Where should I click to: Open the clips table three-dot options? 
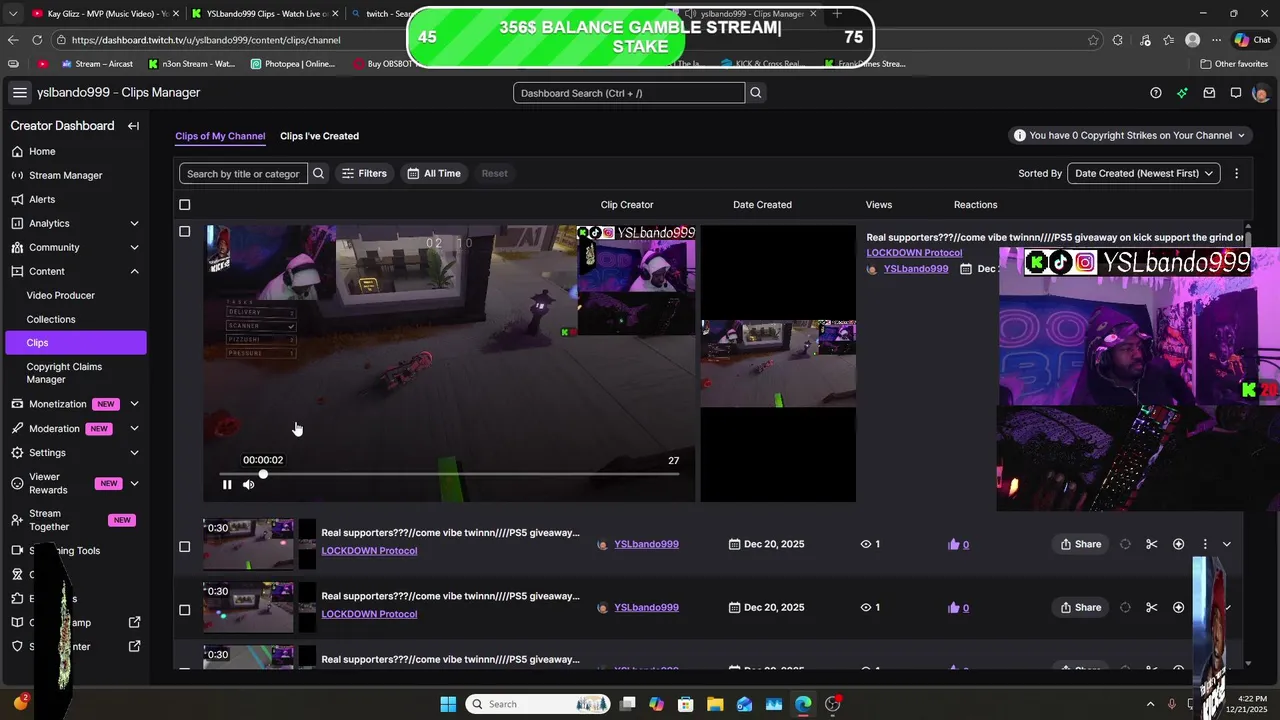(x=1236, y=173)
